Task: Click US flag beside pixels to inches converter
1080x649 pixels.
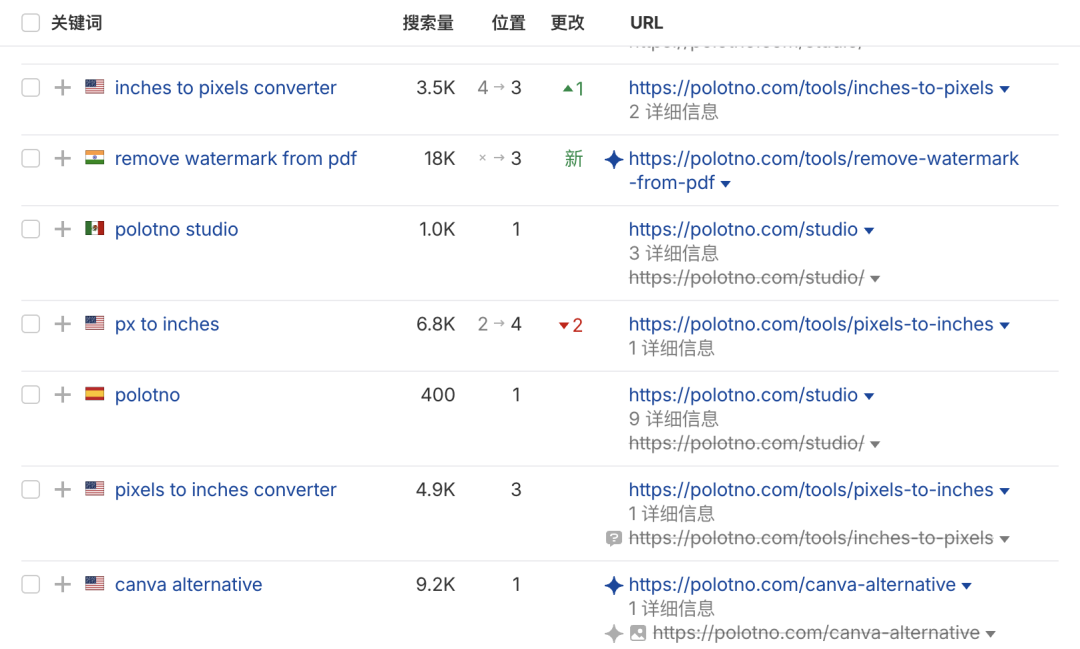Action: (94, 488)
